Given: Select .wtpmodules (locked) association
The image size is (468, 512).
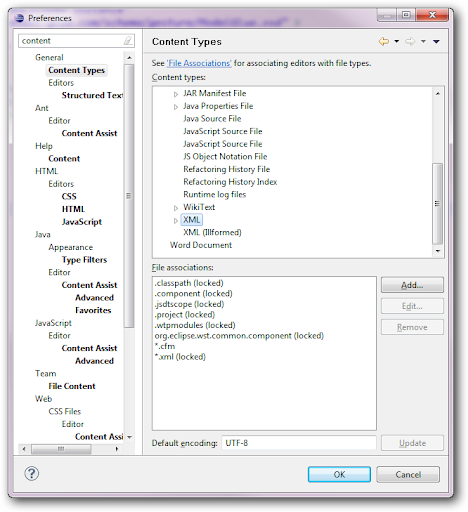Looking at the screenshot, I should [195, 325].
